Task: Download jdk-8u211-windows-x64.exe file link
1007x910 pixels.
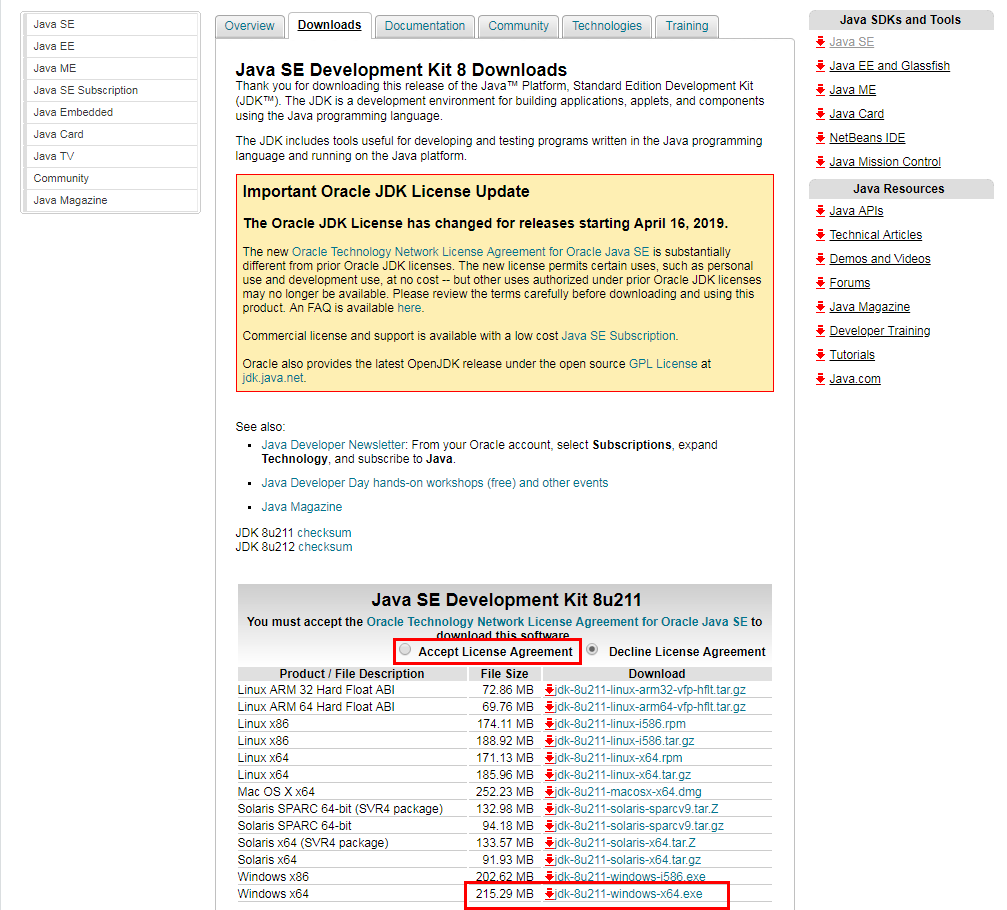Action: 629,894
